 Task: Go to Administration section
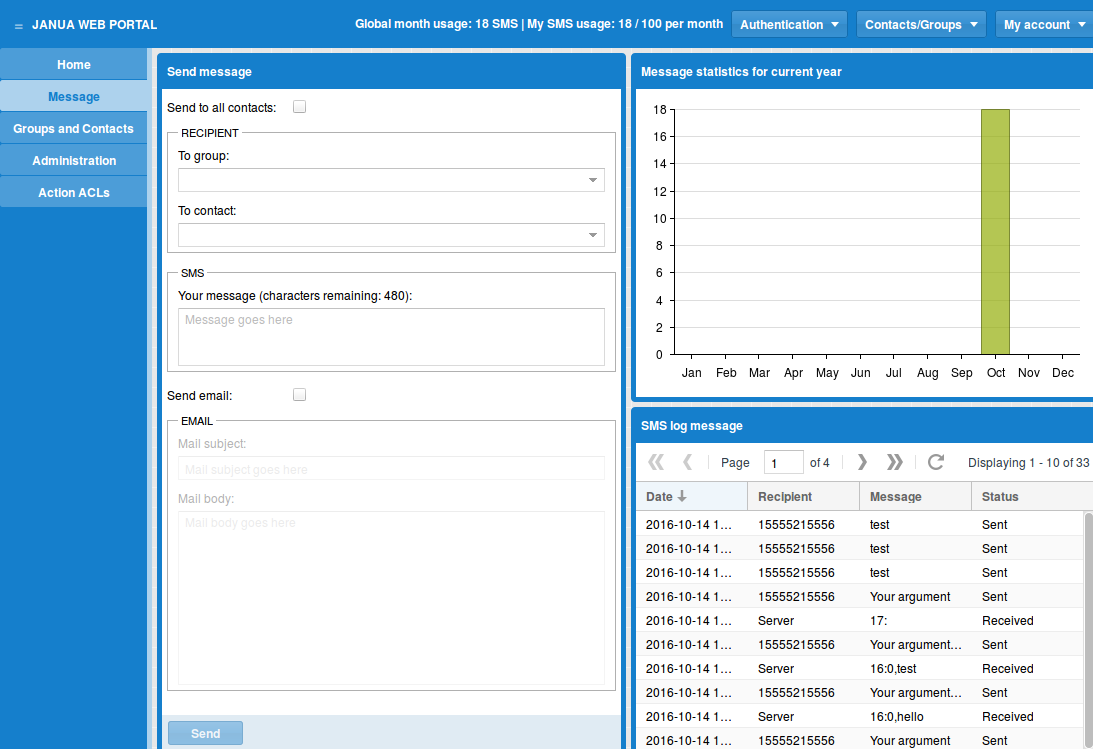click(74, 161)
